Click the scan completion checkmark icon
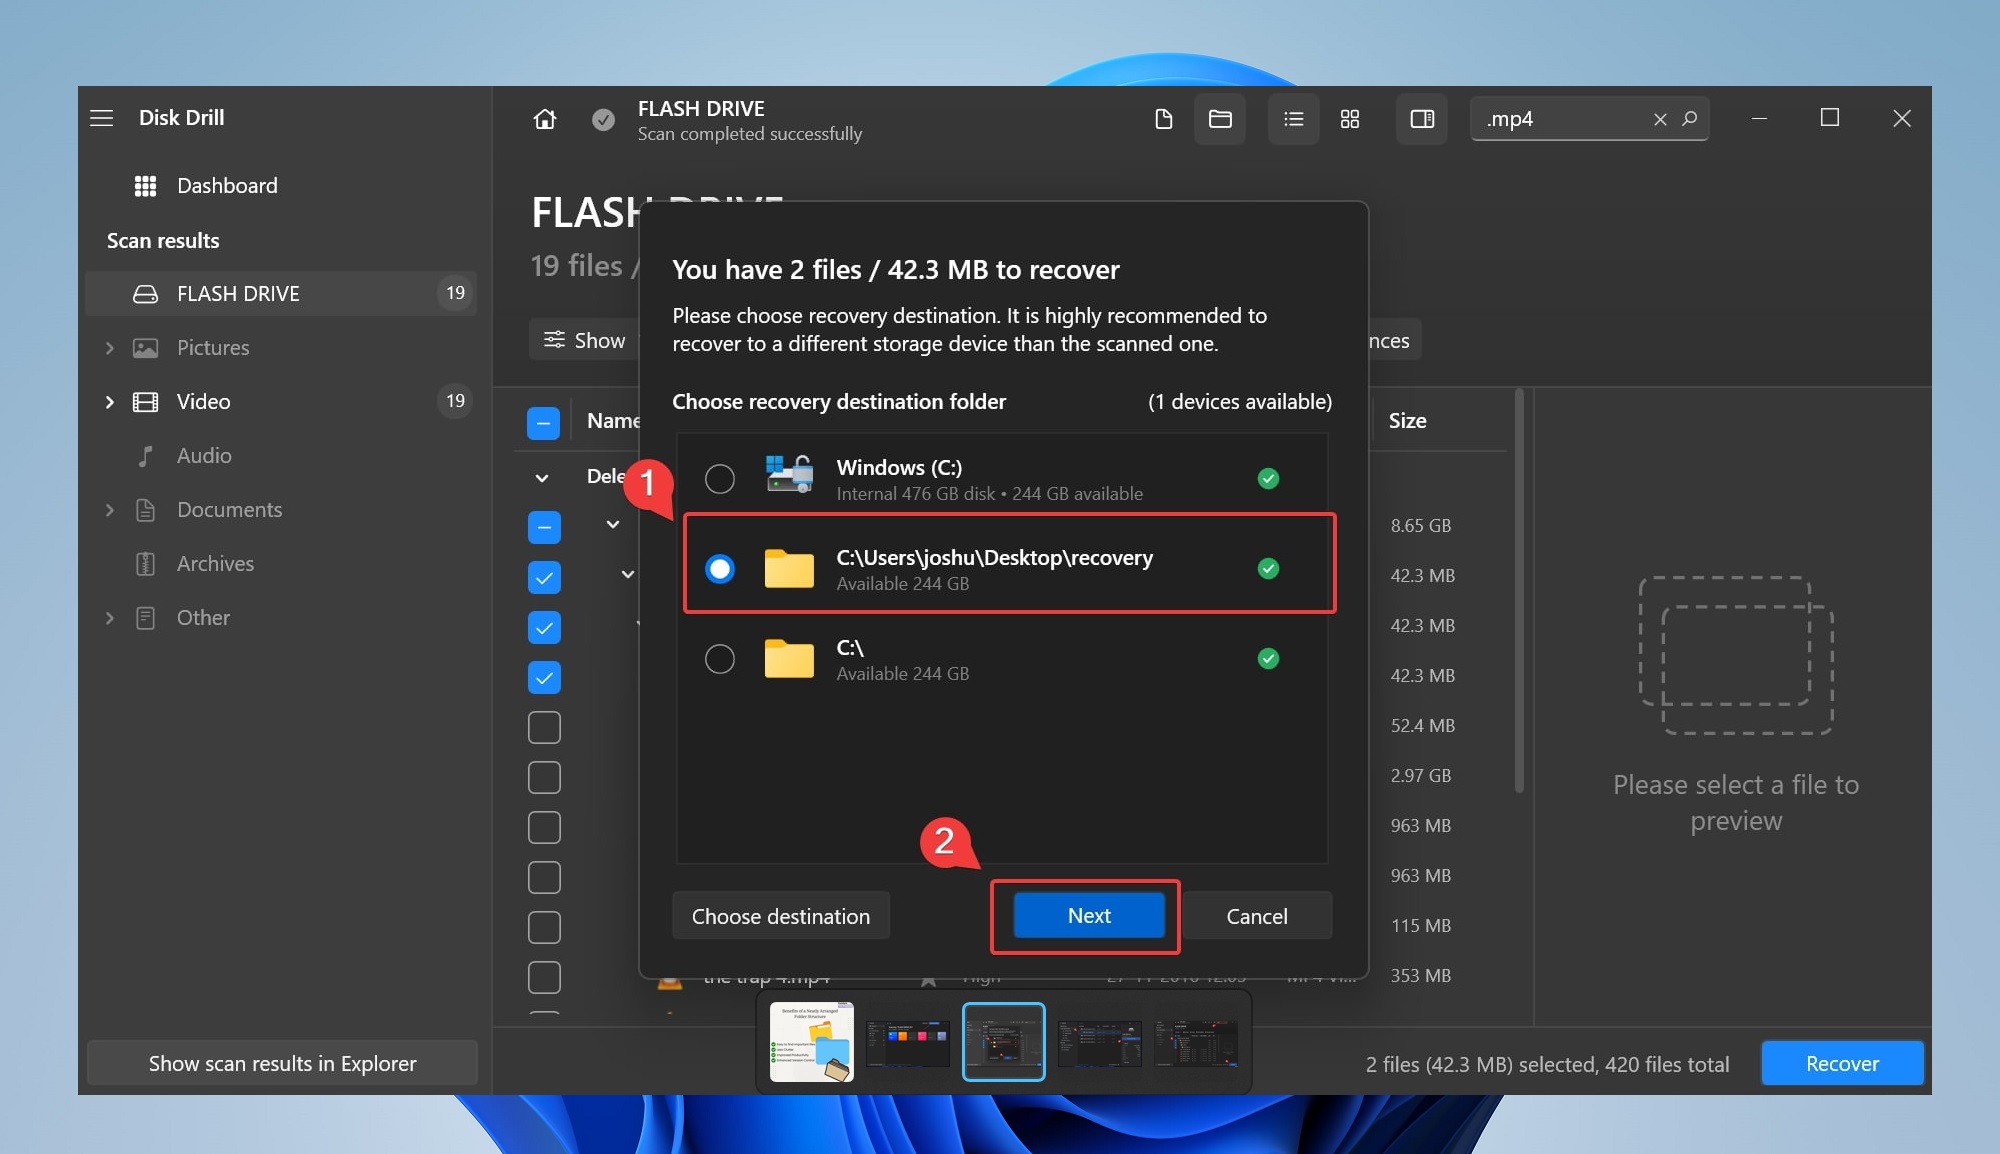Image resolution: width=2000 pixels, height=1154 pixels. tap(600, 118)
